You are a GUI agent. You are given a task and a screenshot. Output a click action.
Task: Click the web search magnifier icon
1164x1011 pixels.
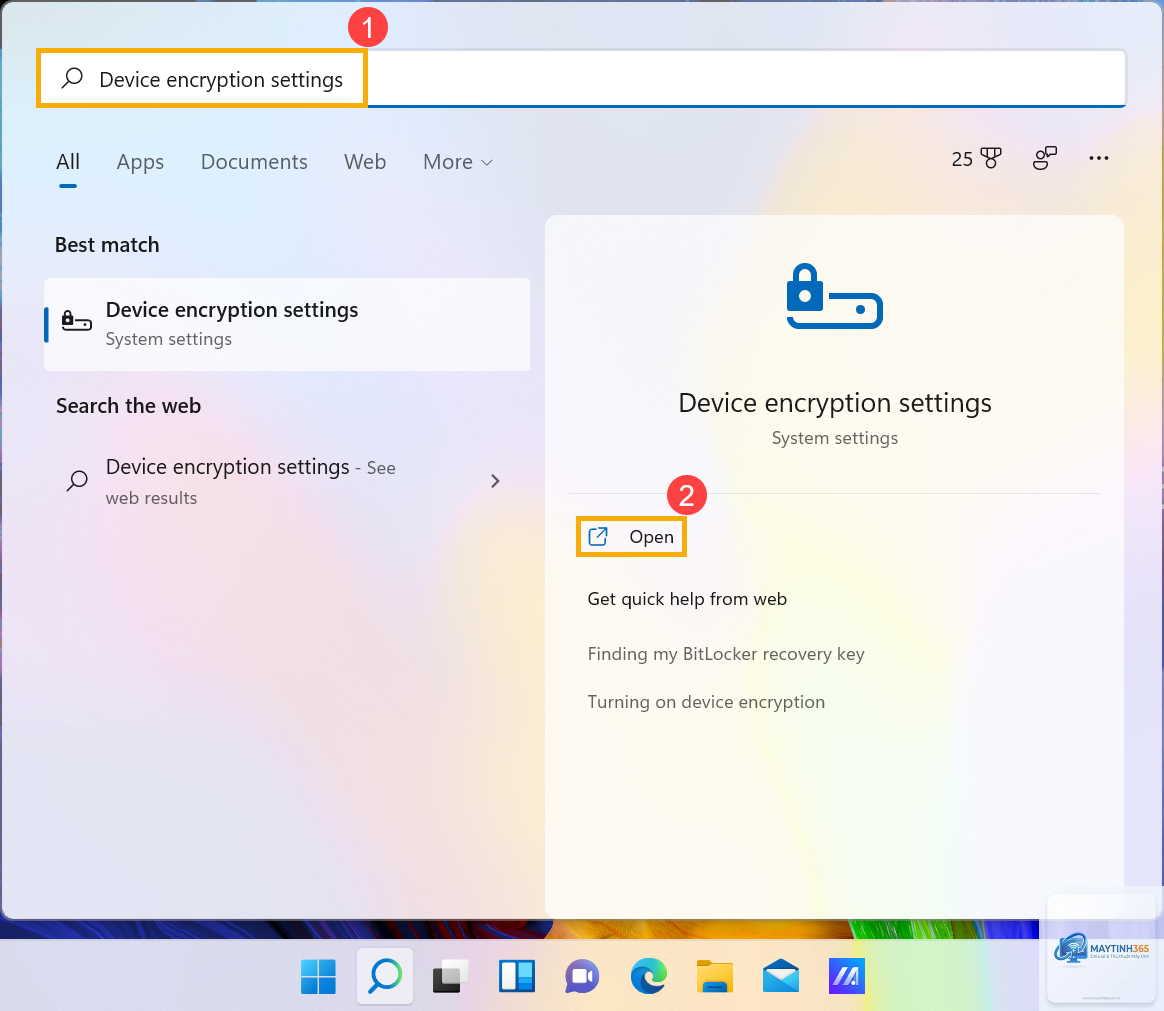pos(77,481)
